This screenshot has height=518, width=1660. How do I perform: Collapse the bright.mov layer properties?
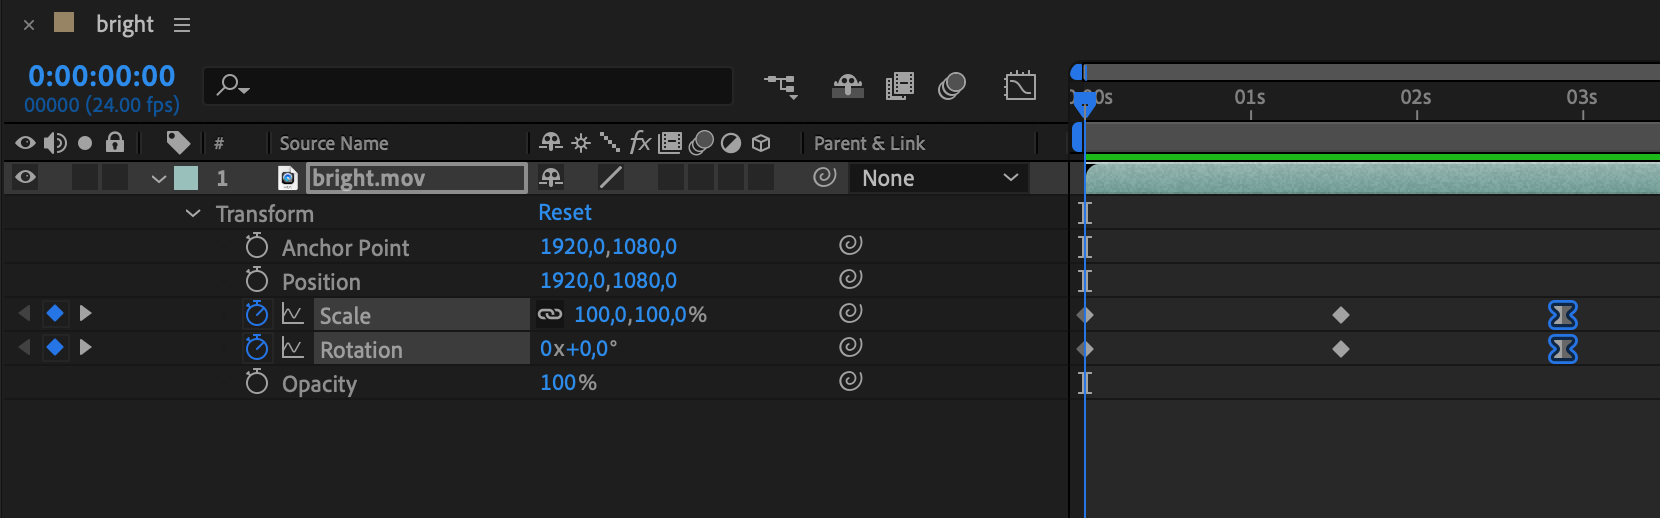click(158, 179)
